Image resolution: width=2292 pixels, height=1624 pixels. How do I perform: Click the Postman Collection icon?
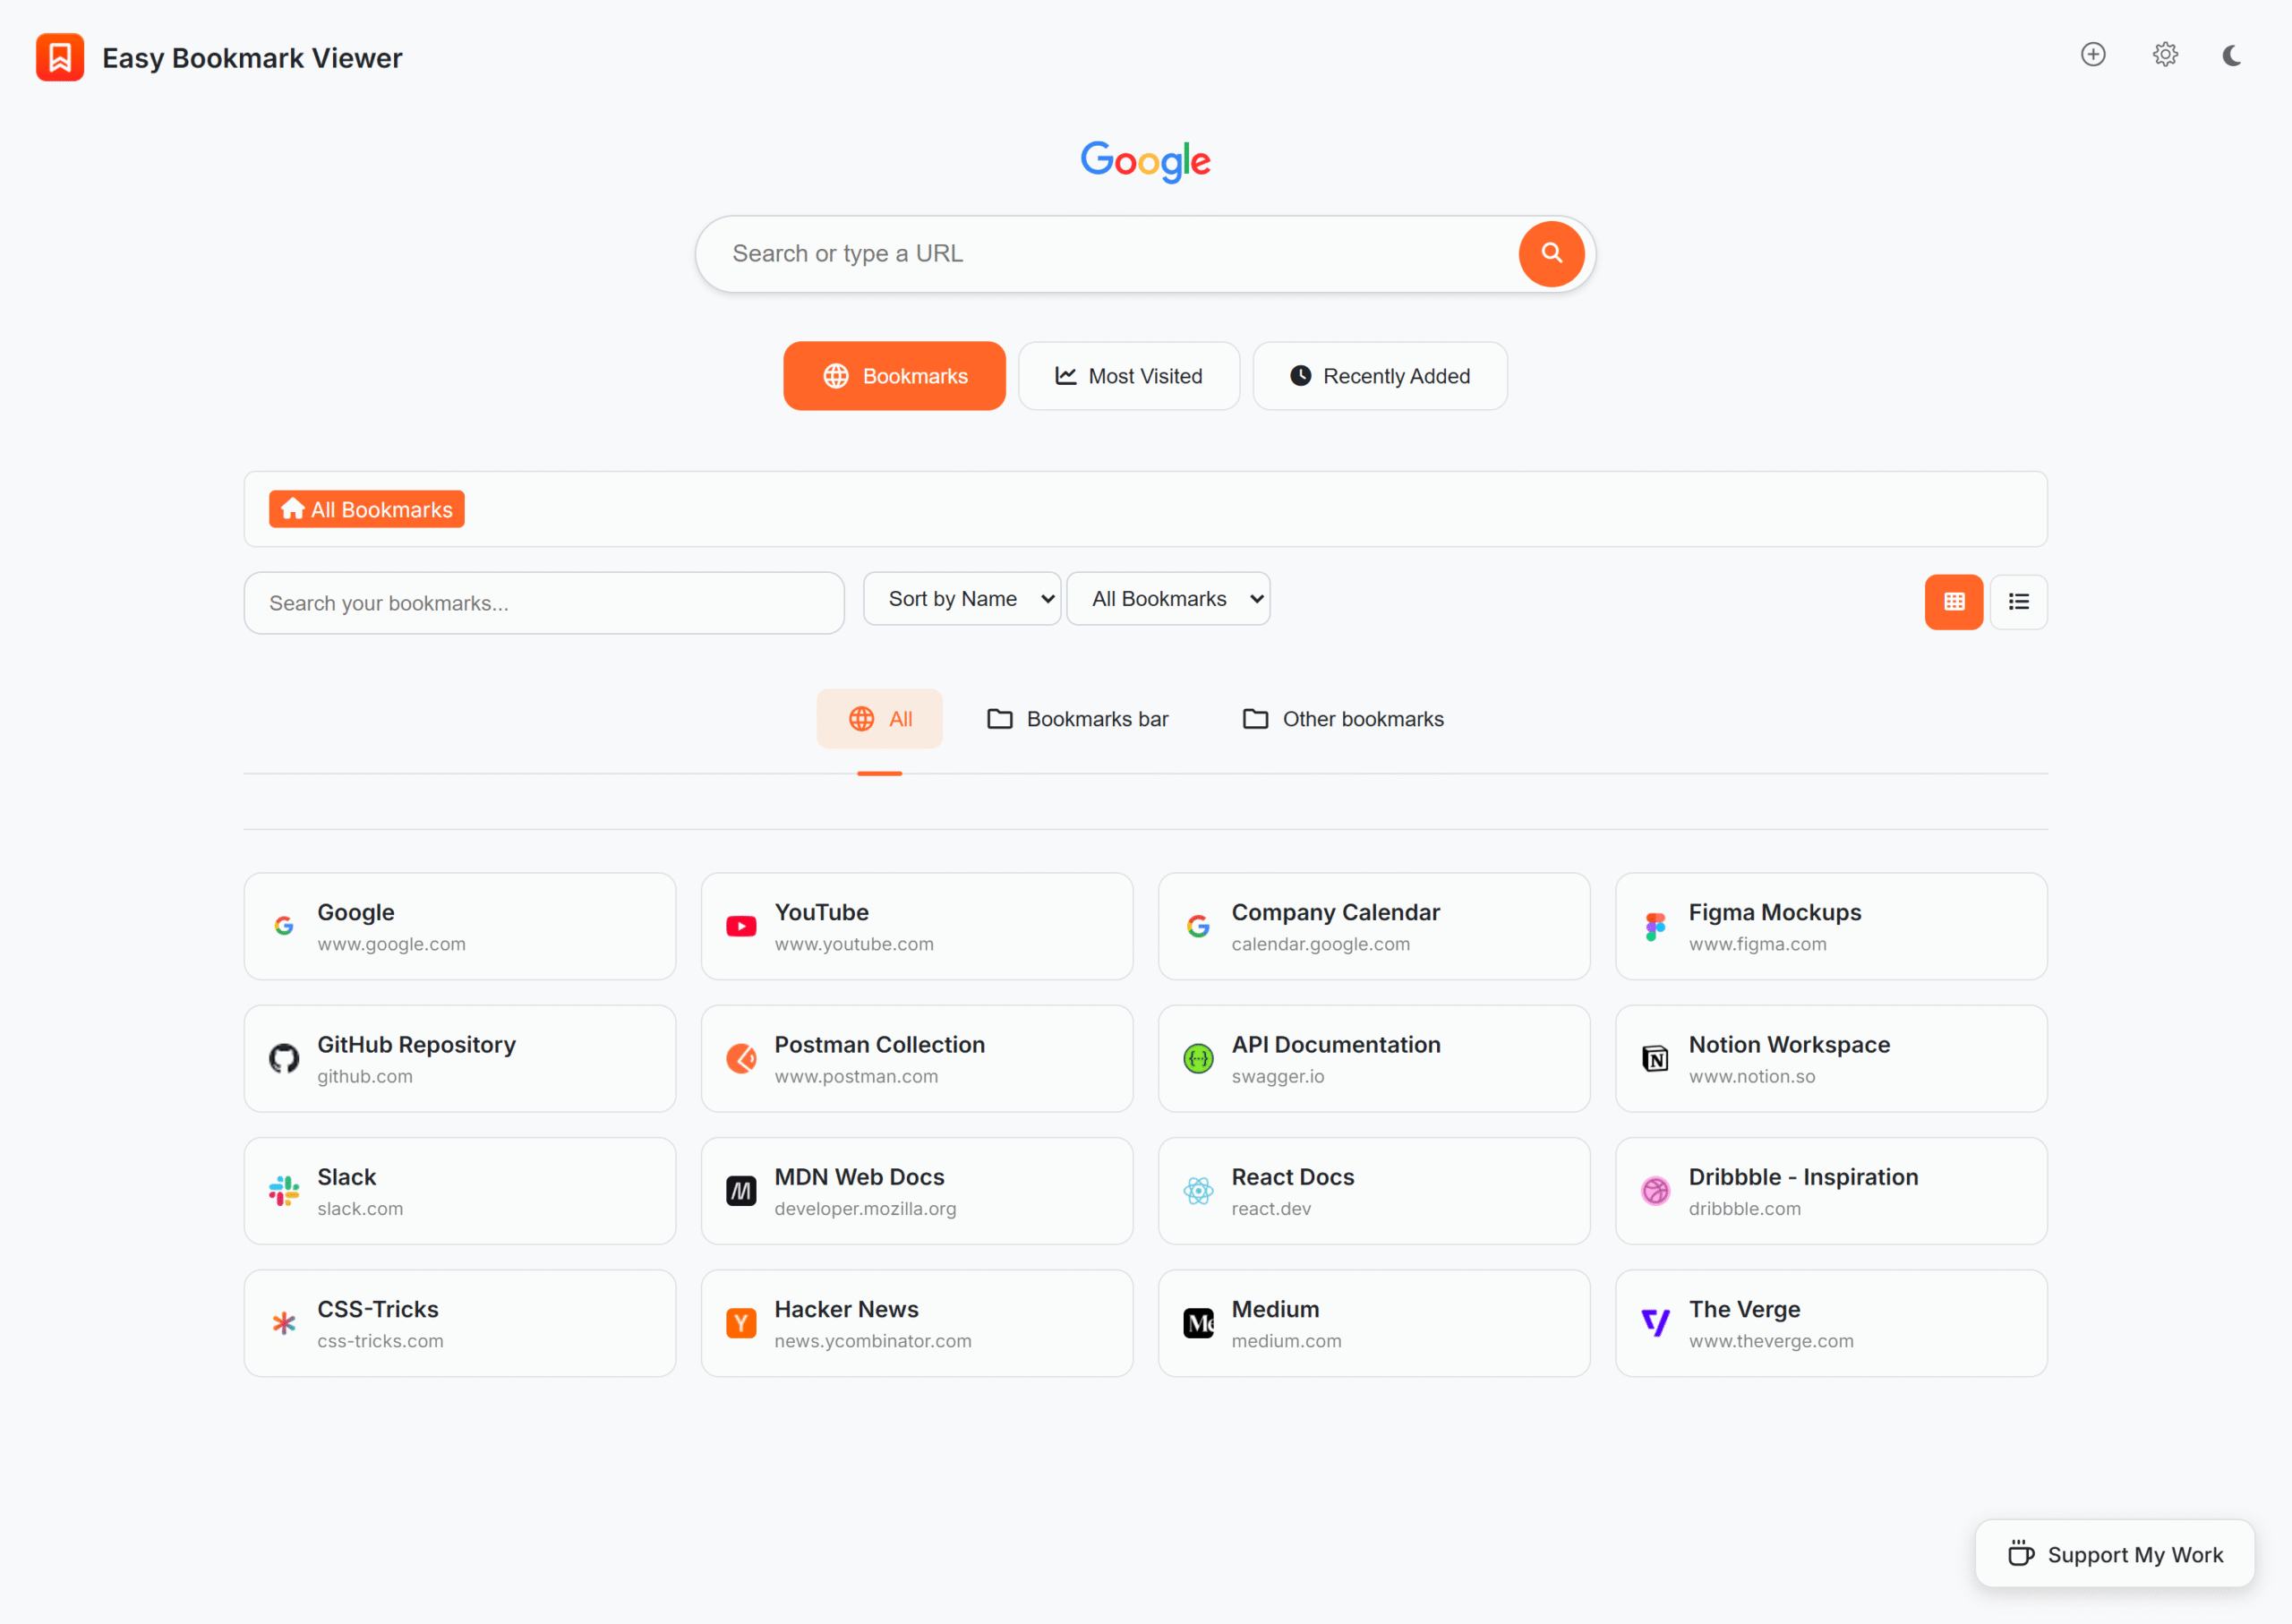coord(741,1058)
